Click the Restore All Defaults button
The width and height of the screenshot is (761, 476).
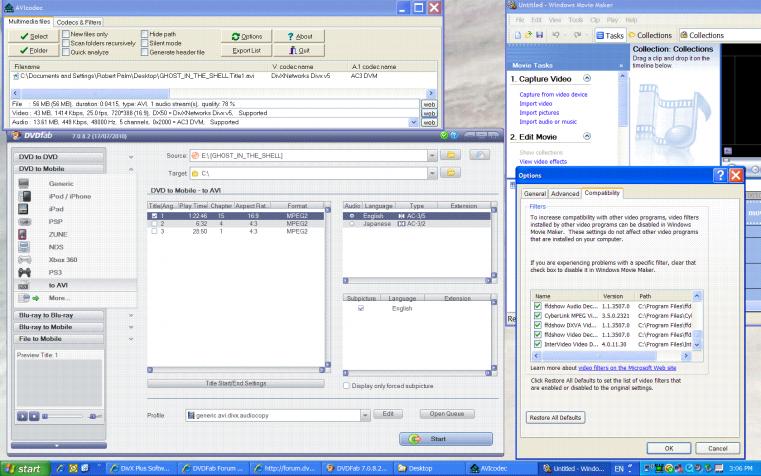(x=554, y=416)
